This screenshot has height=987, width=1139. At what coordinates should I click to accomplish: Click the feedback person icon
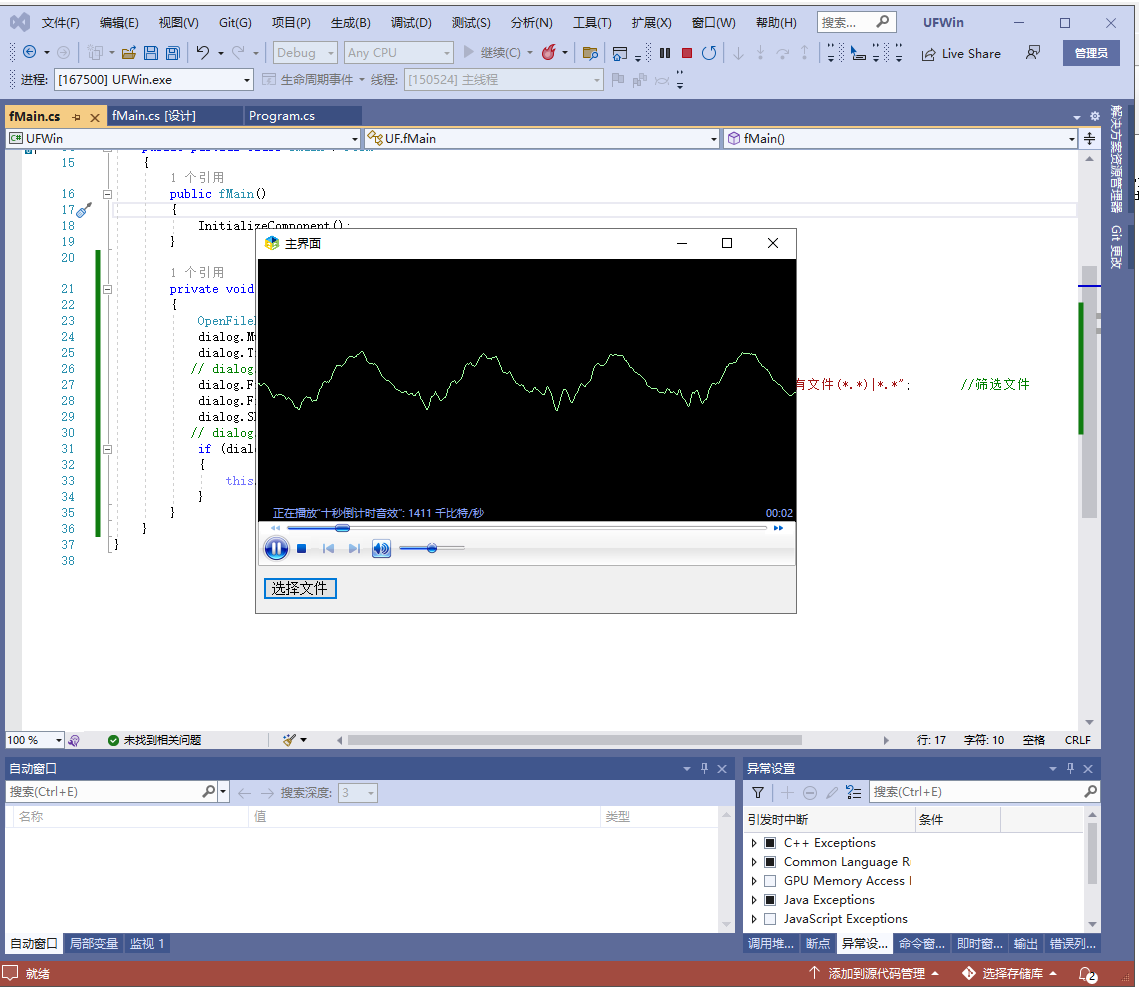tap(1032, 53)
